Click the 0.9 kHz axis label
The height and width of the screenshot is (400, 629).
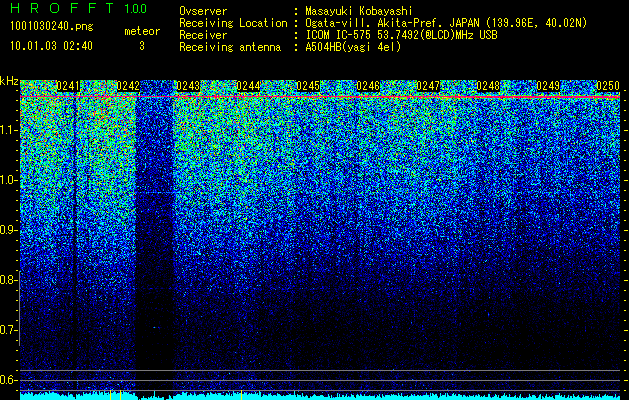[x=9, y=230]
